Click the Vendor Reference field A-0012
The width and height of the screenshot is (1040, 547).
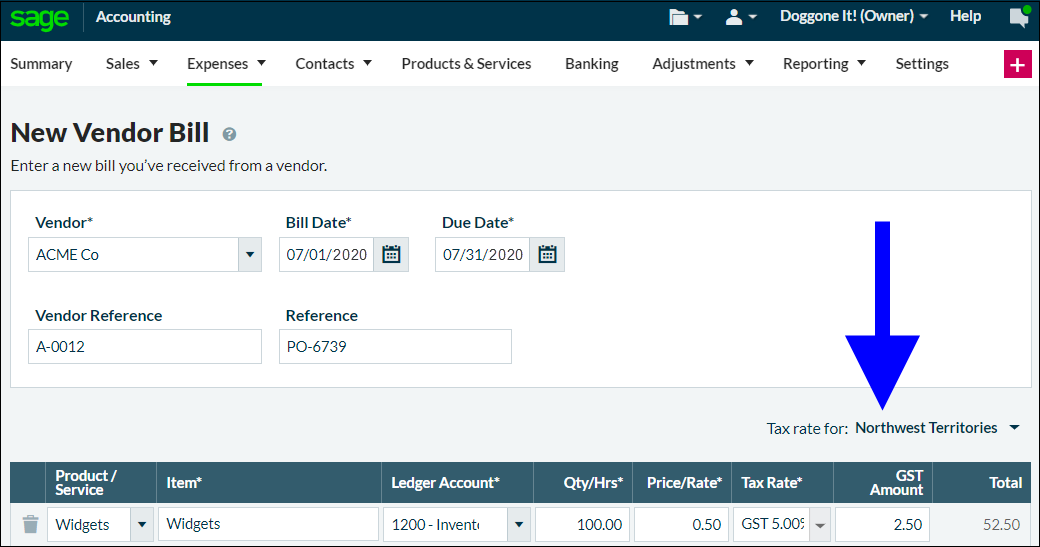(x=145, y=347)
